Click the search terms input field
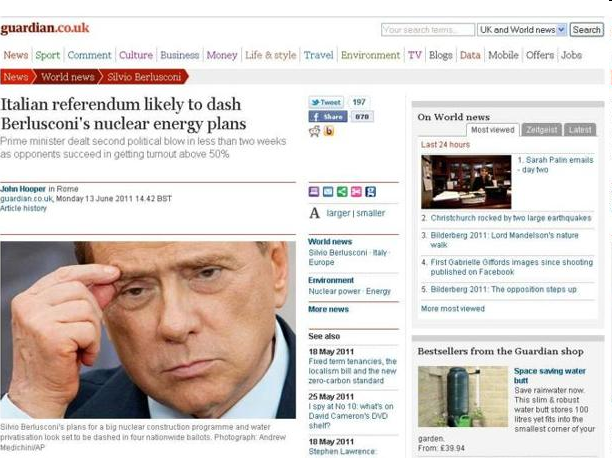Image resolution: width=612 pixels, height=458 pixels. (428, 30)
